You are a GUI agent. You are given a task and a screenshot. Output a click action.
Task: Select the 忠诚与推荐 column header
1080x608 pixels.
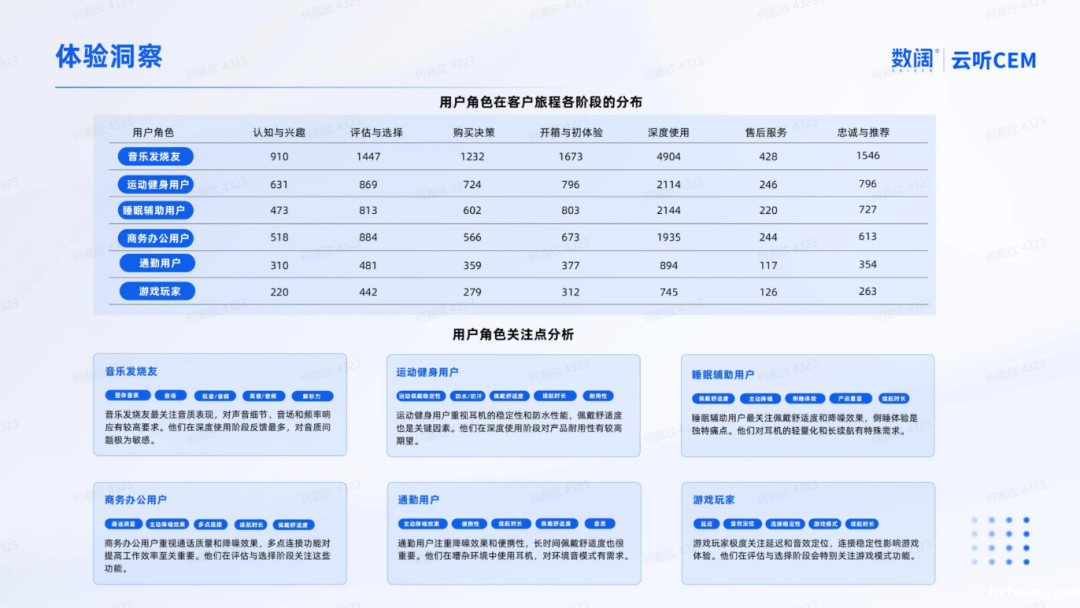(x=866, y=133)
